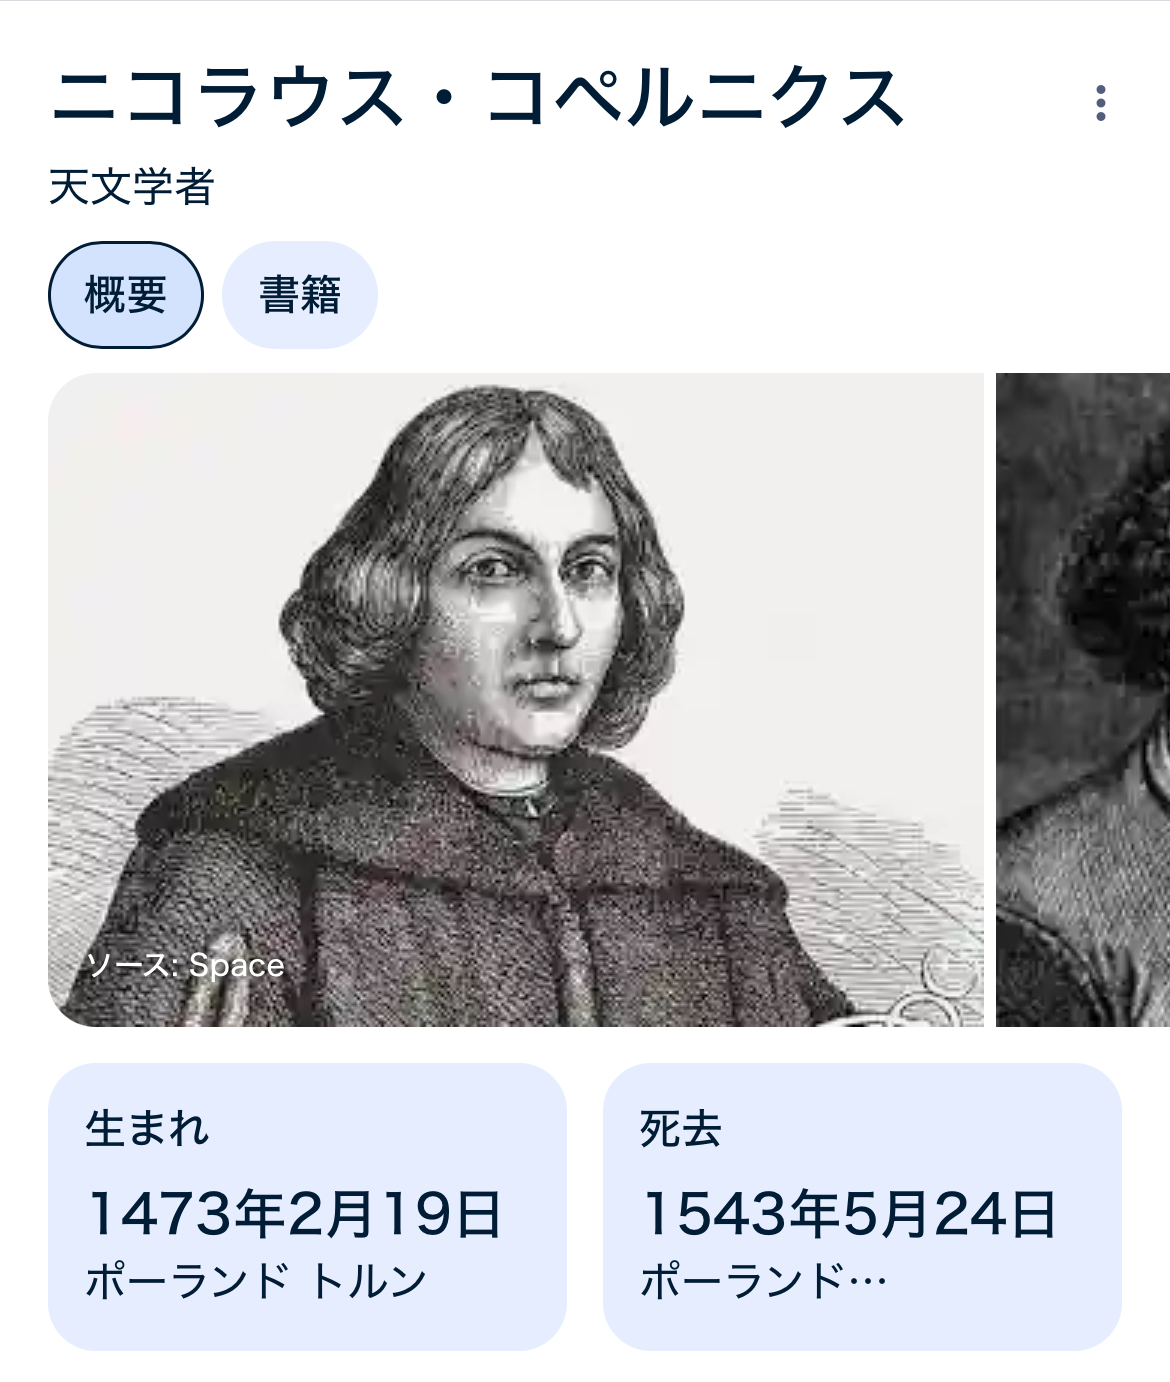The width and height of the screenshot is (1170, 1382).
Task: Tap ポーランド in the birth card
Action: pyautogui.click(x=188, y=1281)
